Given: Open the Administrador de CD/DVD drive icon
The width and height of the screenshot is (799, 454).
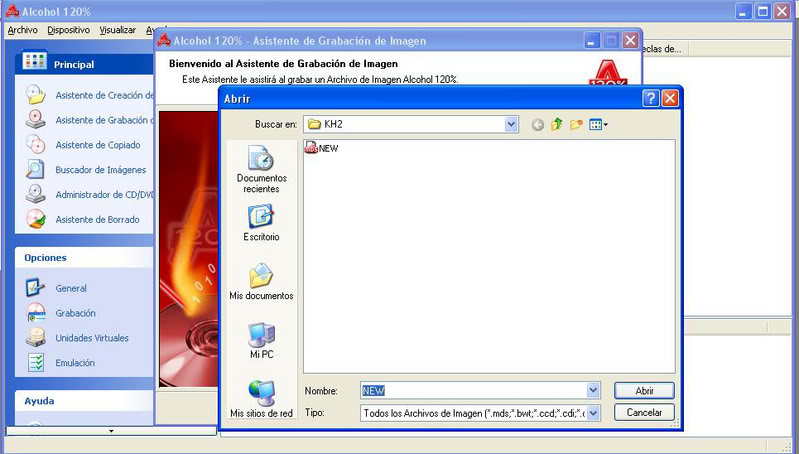Looking at the screenshot, I should [x=36, y=194].
